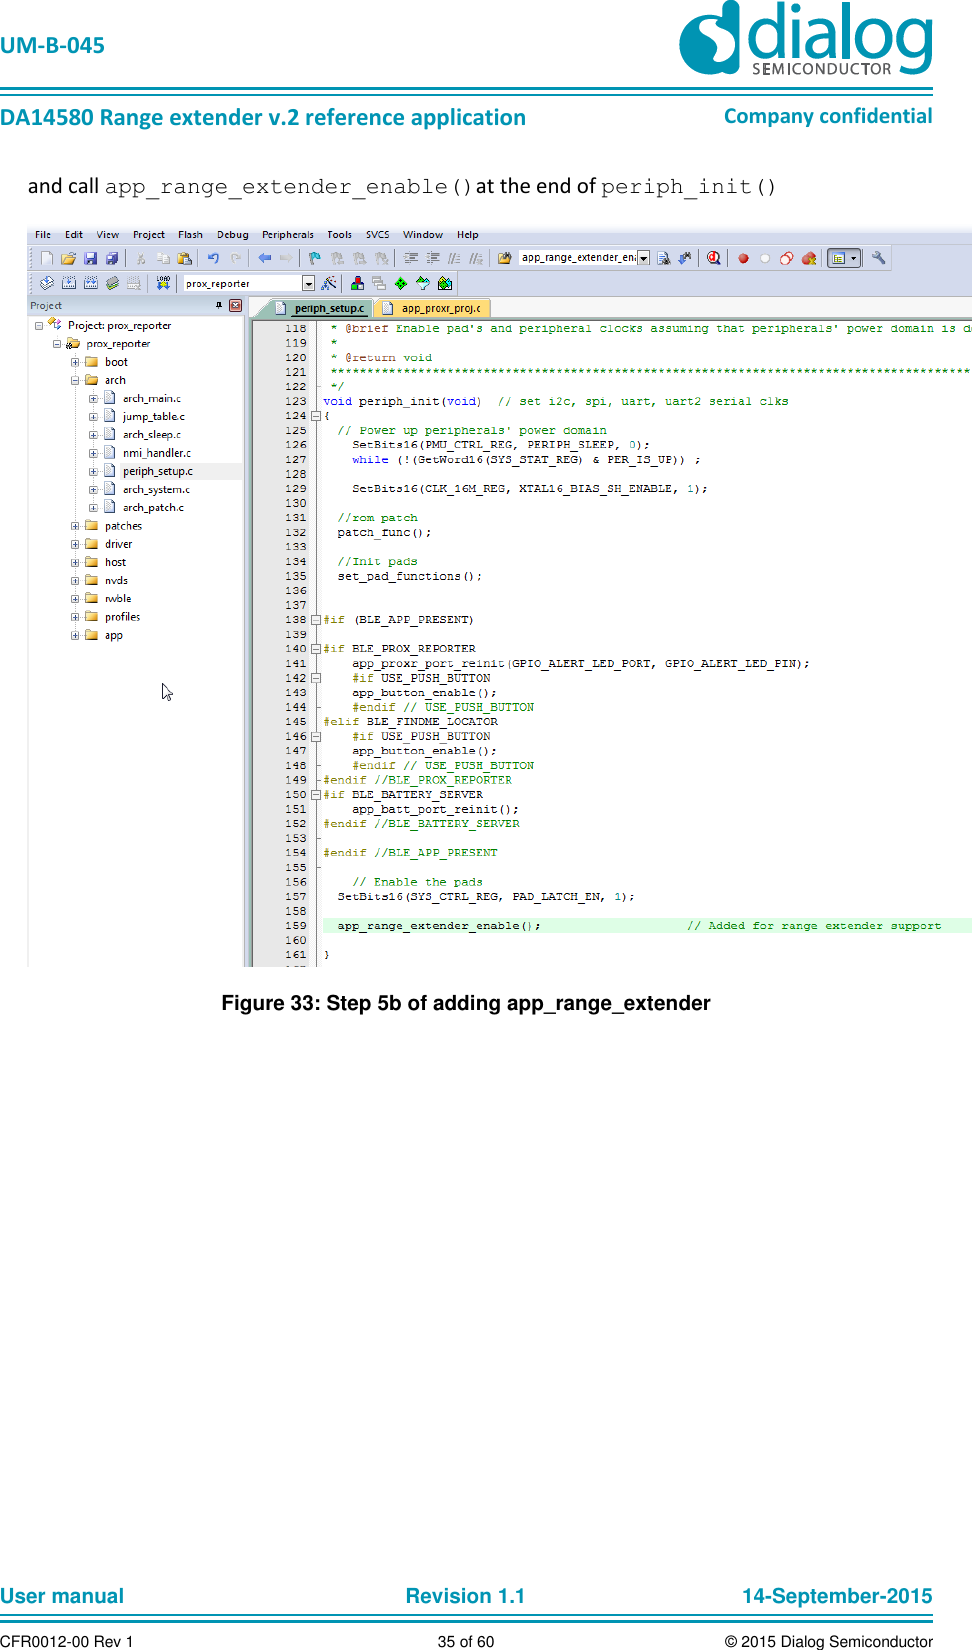
Task: Collapse code fold at line 124
Action: 316,416
